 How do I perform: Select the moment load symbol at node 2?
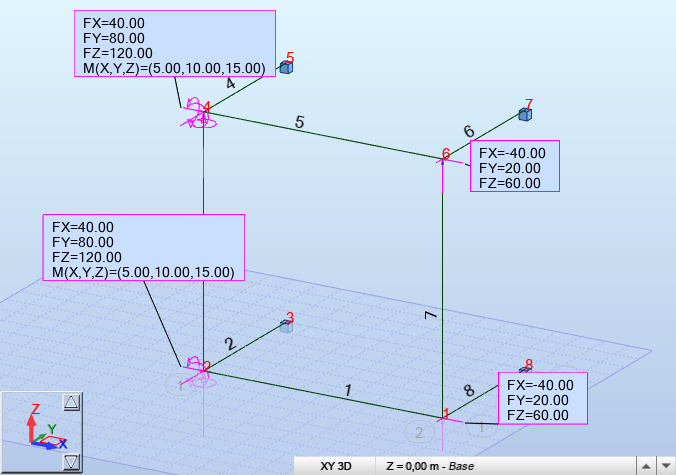coord(197,372)
